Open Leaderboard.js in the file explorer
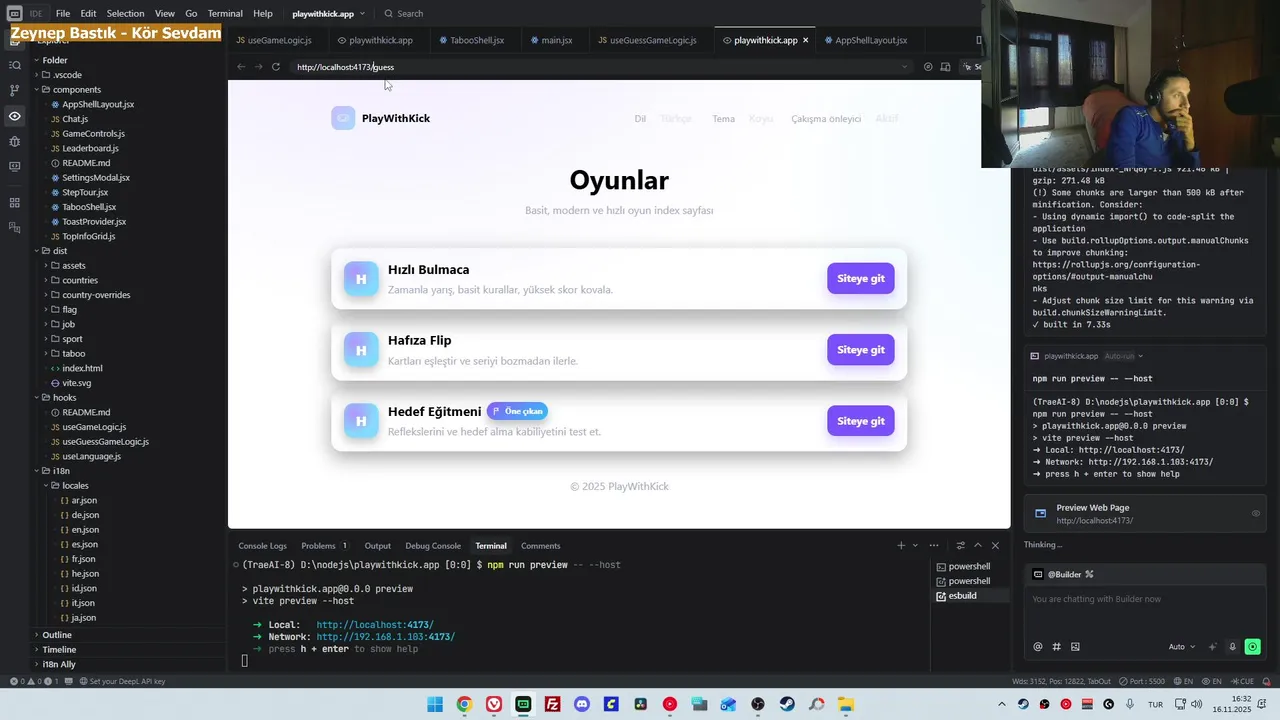 pyautogui.click(x=90, y=148)
